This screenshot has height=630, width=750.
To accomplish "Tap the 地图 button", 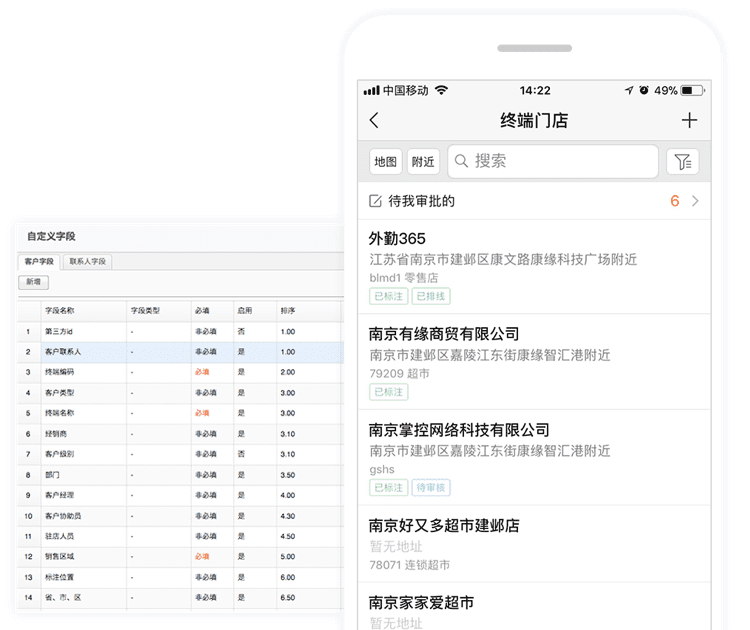I will (x=386, y=162).
